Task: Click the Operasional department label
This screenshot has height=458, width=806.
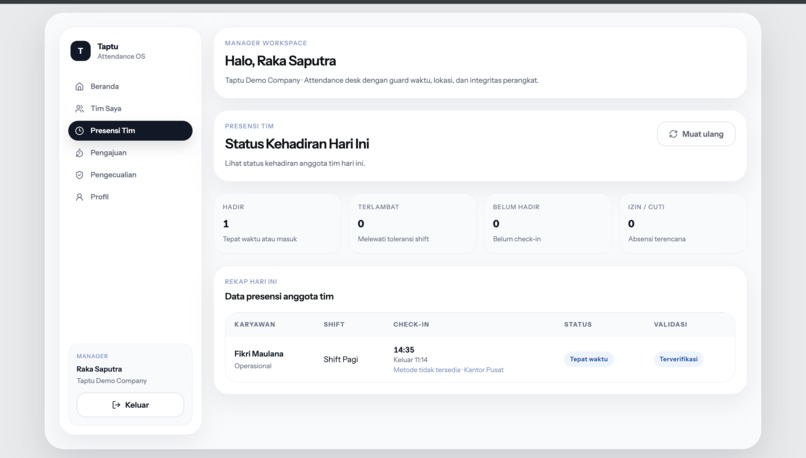Action: pyautogui.click(x=253, y=366)
